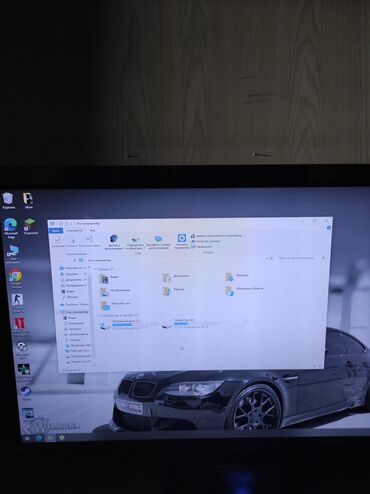Open the Counter-Strike desktop shortcut
The image size is (370, 494).
point(17,302)
